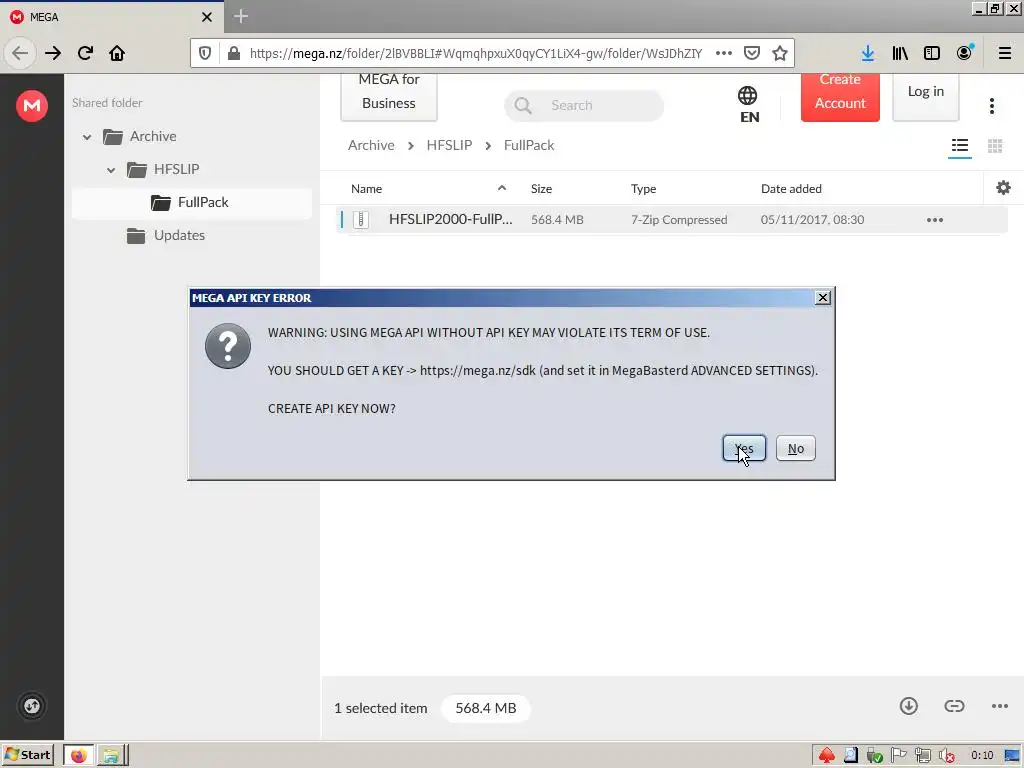Image resolution: width=1024 pixels, height=768 pixels.
Task: Open page actions ellipsis in address bar
Action: pyautogui.click(x=724, y=53)
